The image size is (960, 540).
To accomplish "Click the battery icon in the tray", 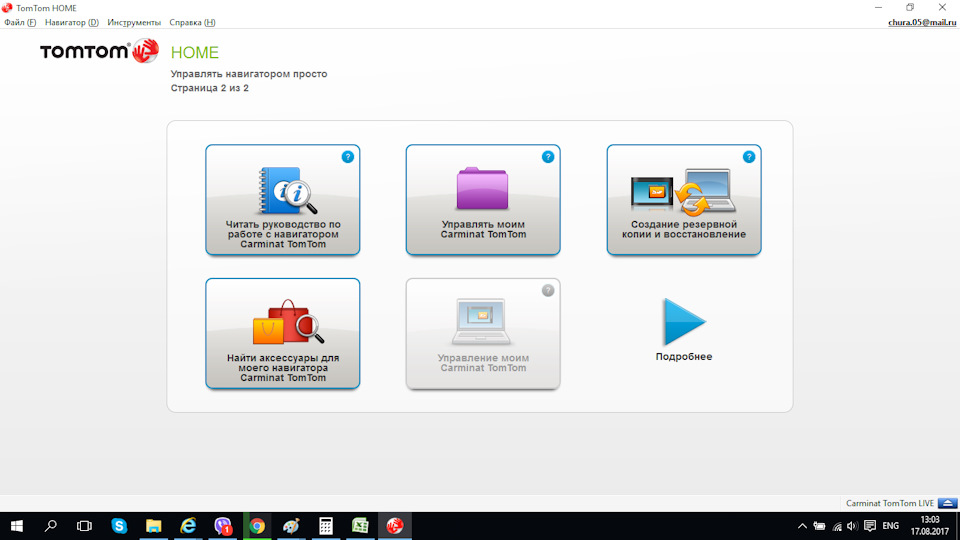I will pyautogui.click(x=819, y=526).
